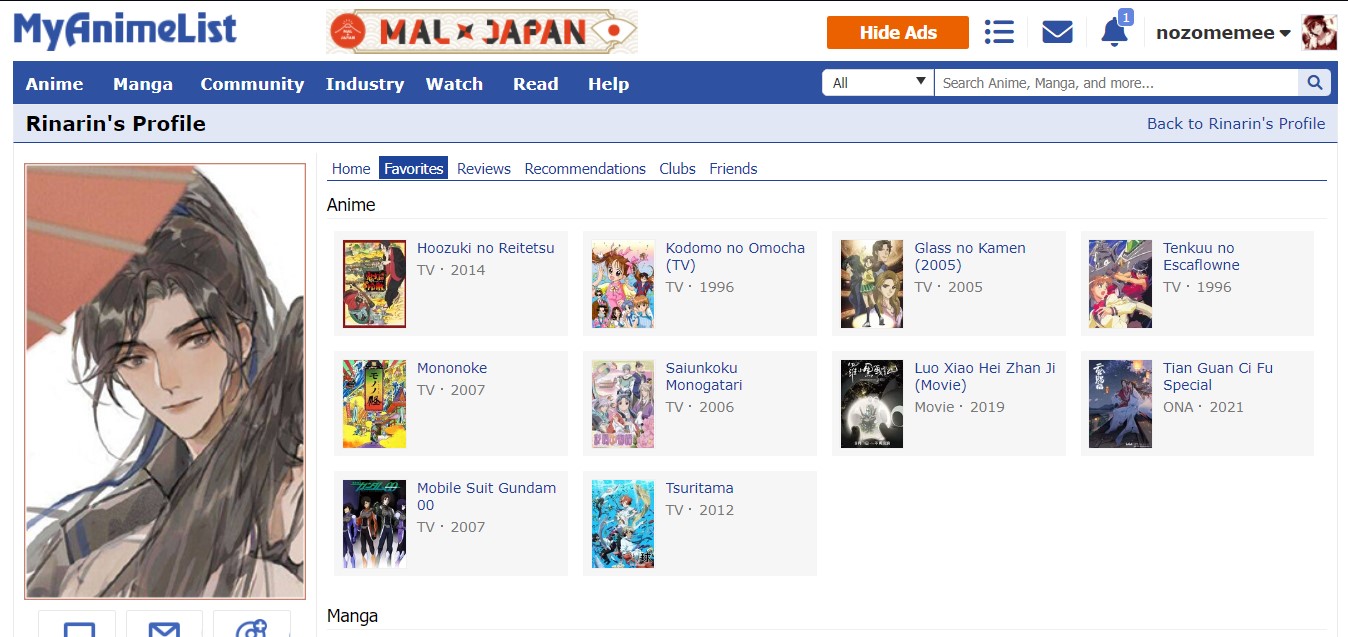1348x637 pixels.
Task: Open the Hoozuki no Reitetsu cover thumbnail
Action: (374, 284)
